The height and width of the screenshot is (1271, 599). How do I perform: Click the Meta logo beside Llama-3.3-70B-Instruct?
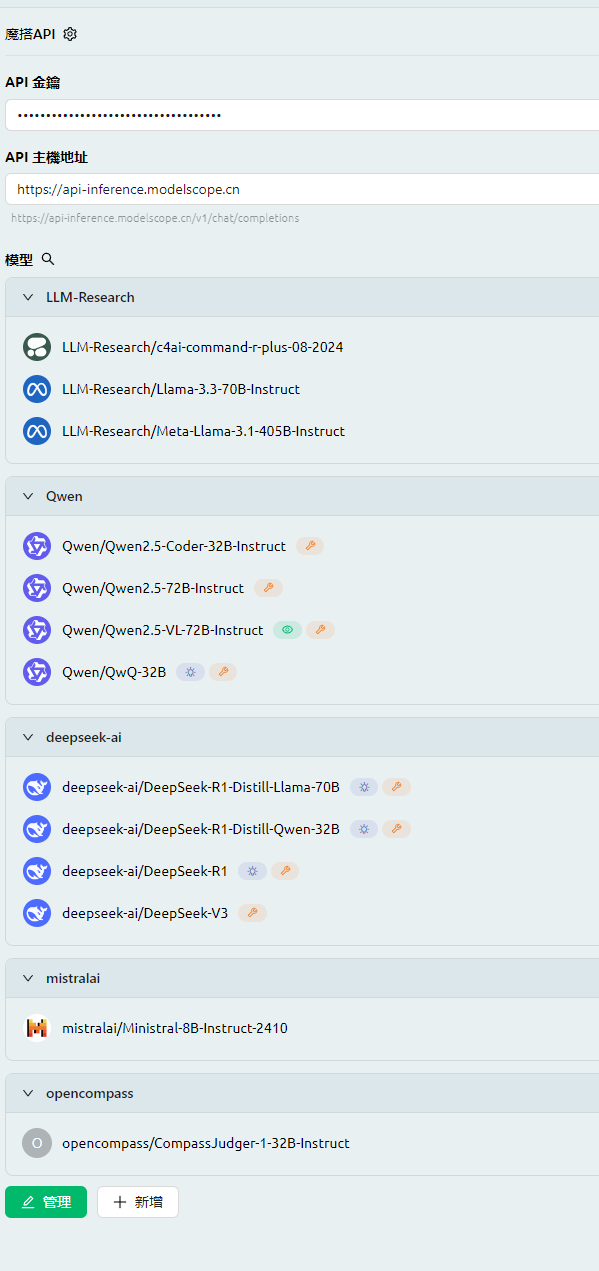pyautogui.click(x=37, y=389)
